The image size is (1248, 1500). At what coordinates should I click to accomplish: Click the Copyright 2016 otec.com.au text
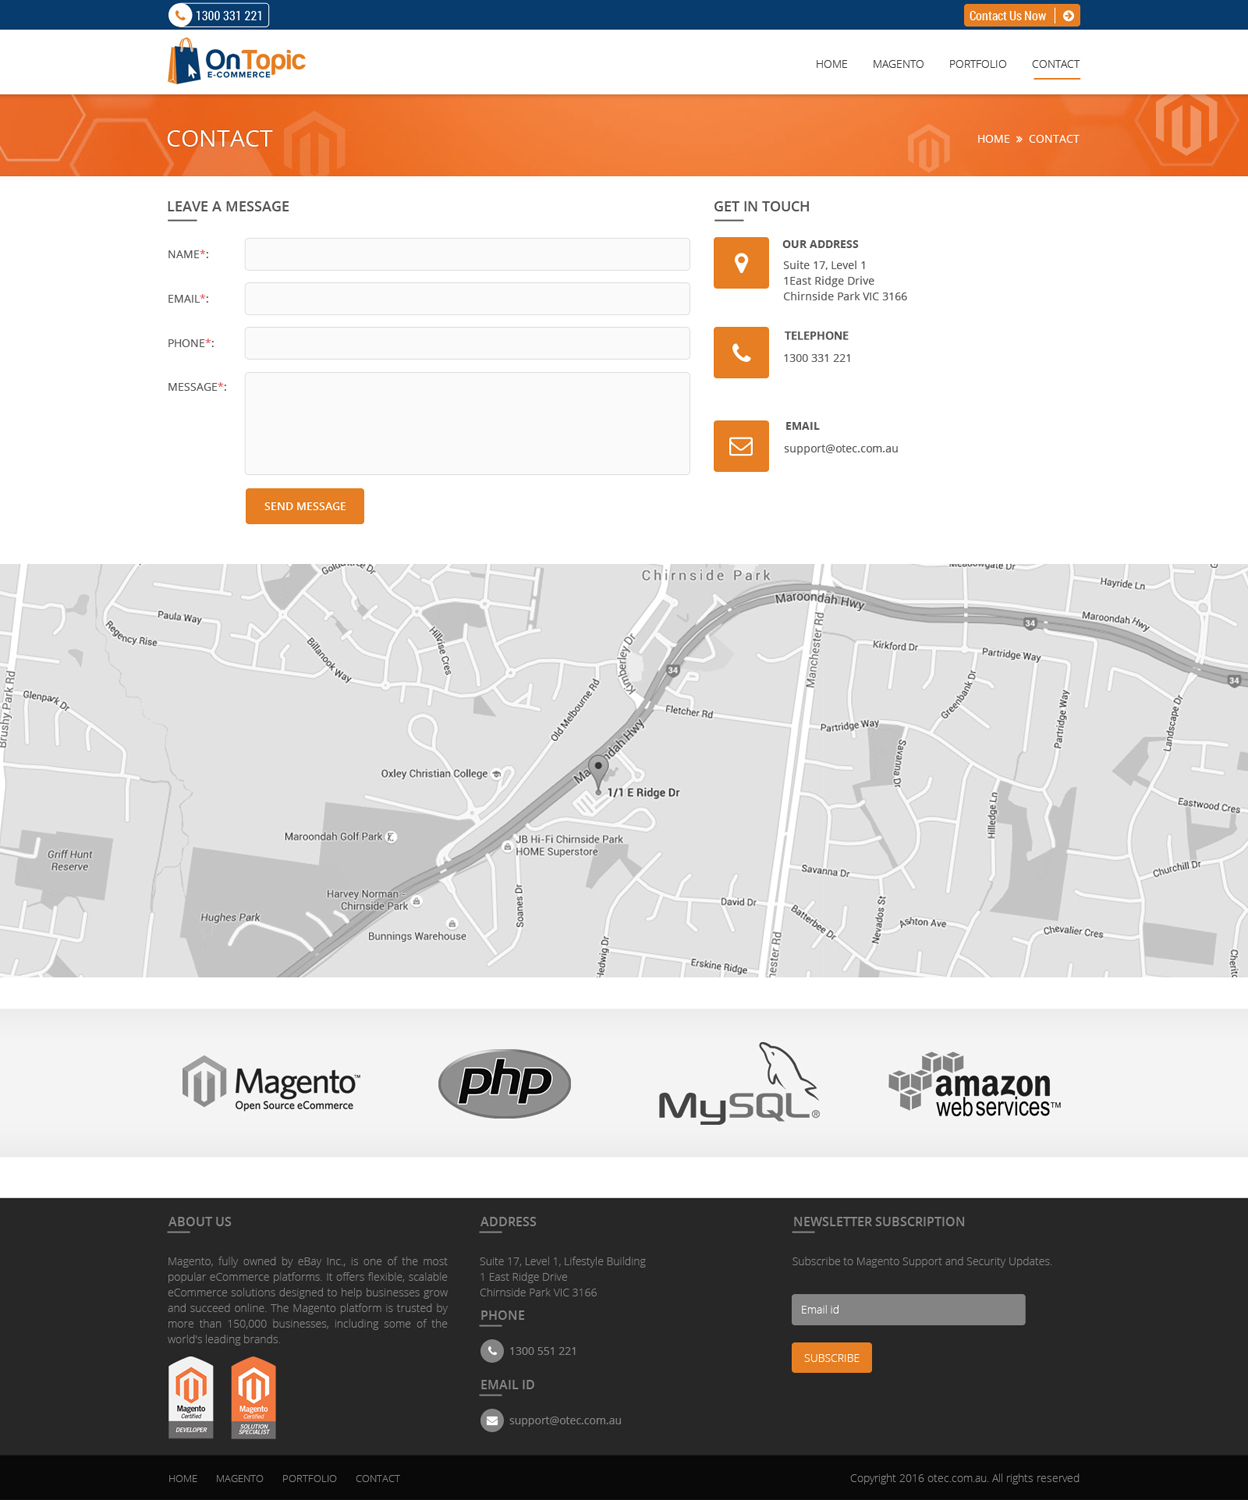pyautogui.click(x=965, y=1478)
